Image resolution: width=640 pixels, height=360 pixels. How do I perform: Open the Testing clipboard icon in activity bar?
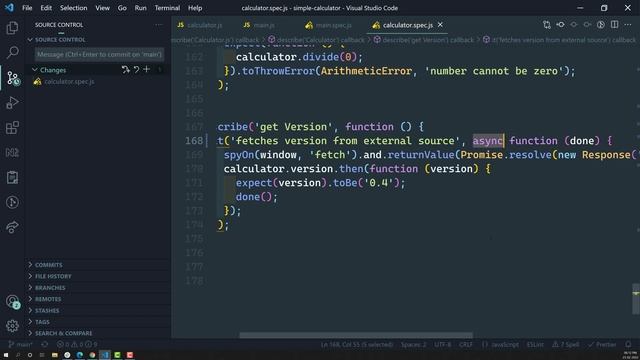click(12, 178)
